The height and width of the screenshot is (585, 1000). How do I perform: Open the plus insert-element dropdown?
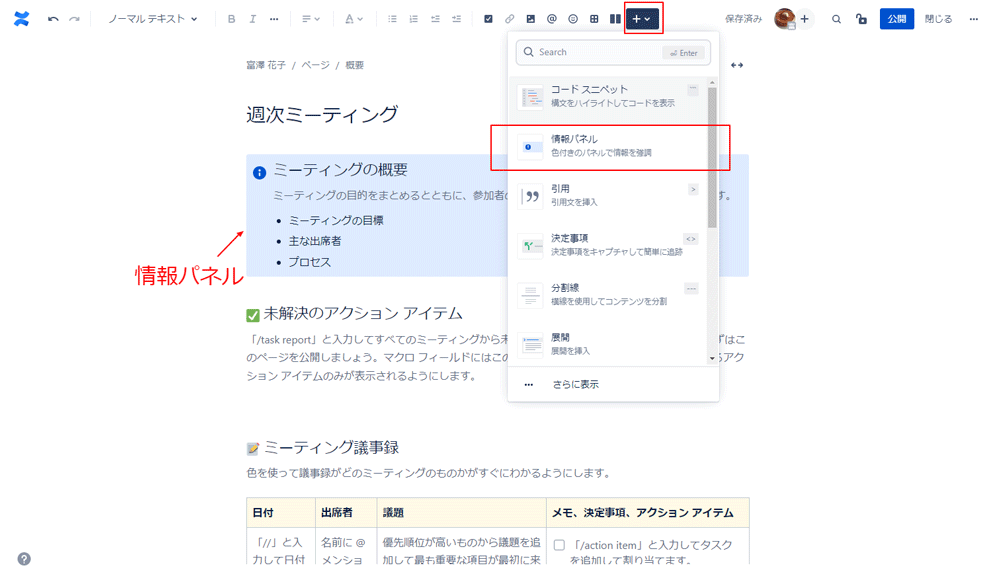pos(642,19)
